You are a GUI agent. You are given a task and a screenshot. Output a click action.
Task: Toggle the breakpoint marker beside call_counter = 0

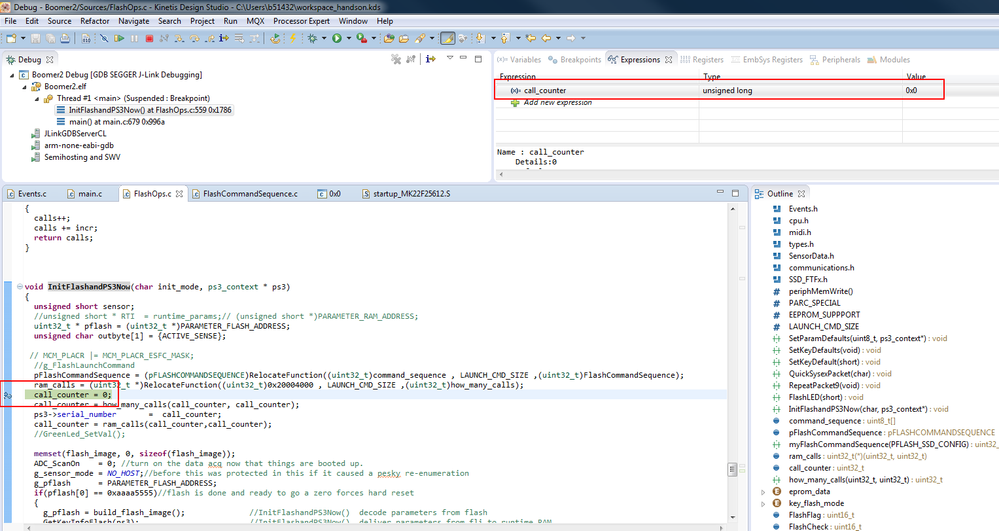click(8, 395)
